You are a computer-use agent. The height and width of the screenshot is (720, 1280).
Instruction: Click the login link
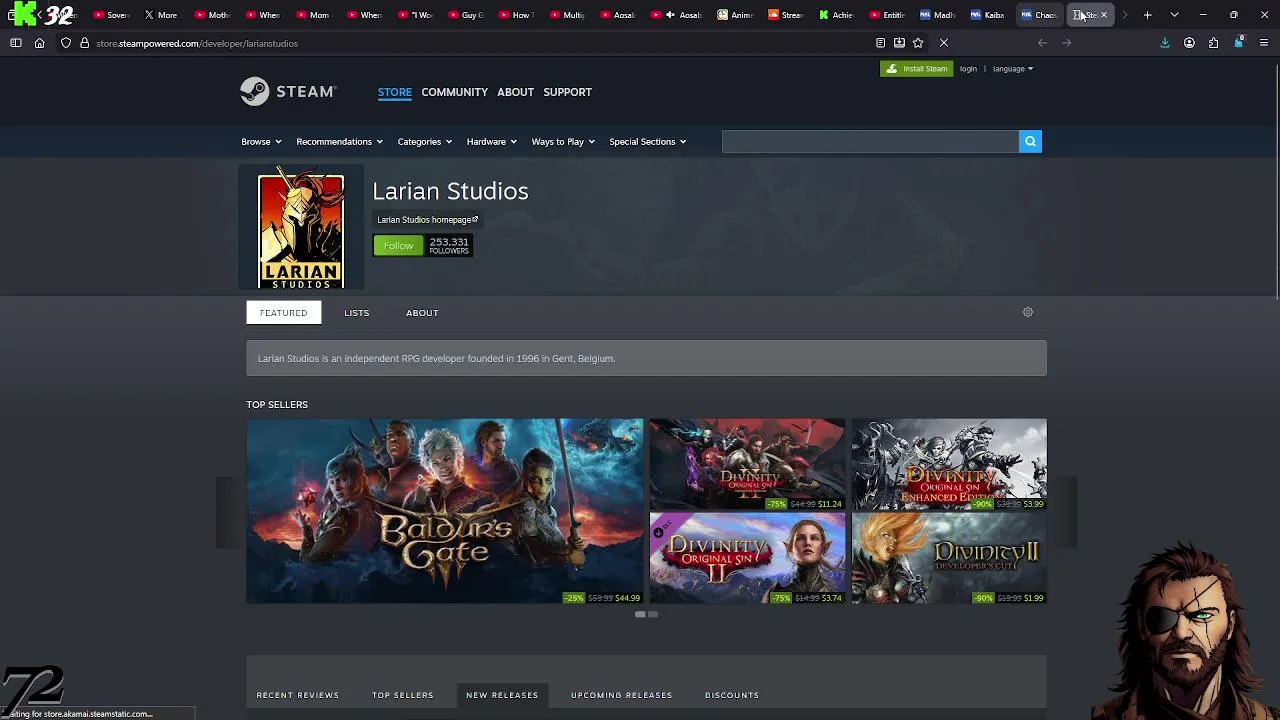point(968,69)
